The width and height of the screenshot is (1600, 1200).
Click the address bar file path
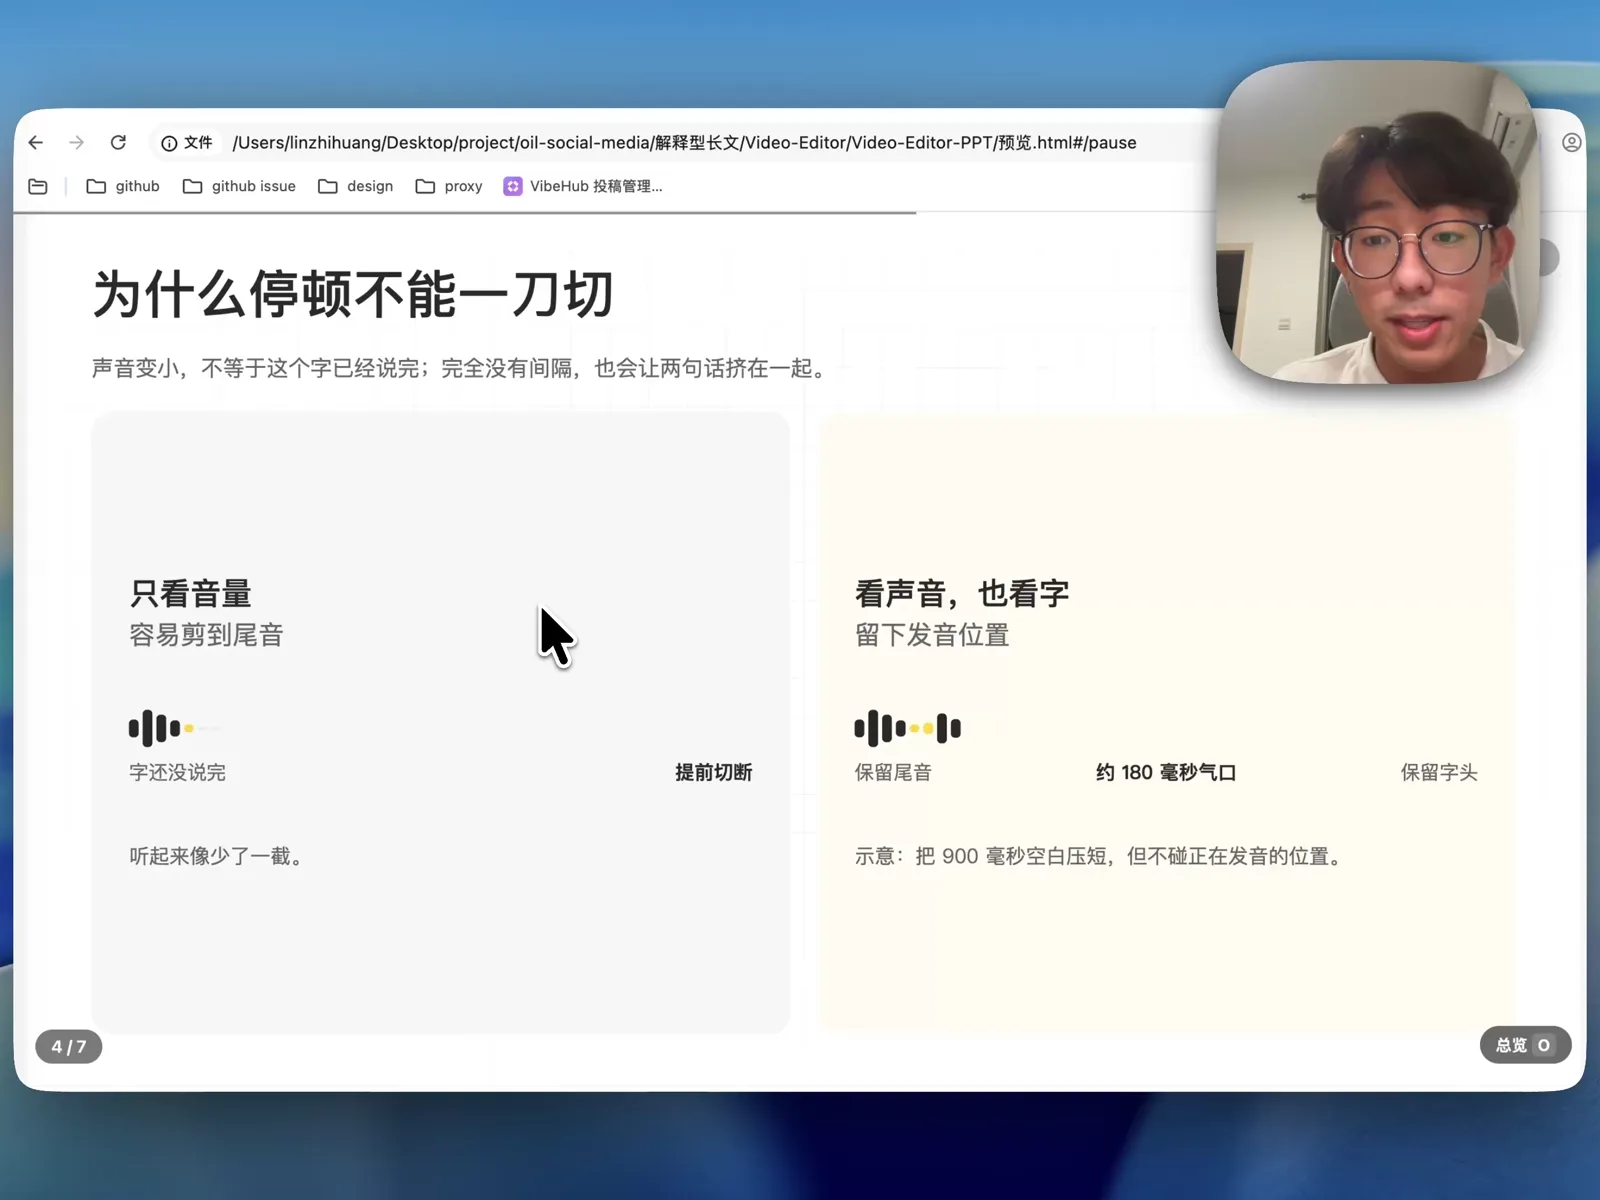pyautogui.click(x=684, y=143)
